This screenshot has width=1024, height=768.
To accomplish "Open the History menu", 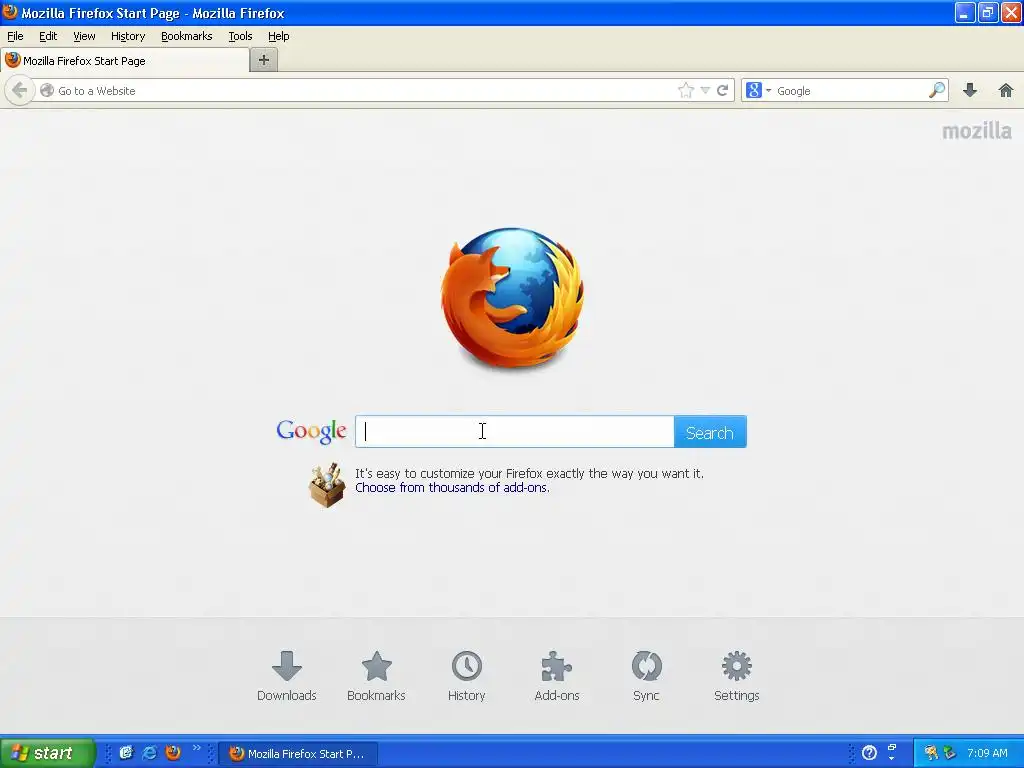I will click(128, 36).
